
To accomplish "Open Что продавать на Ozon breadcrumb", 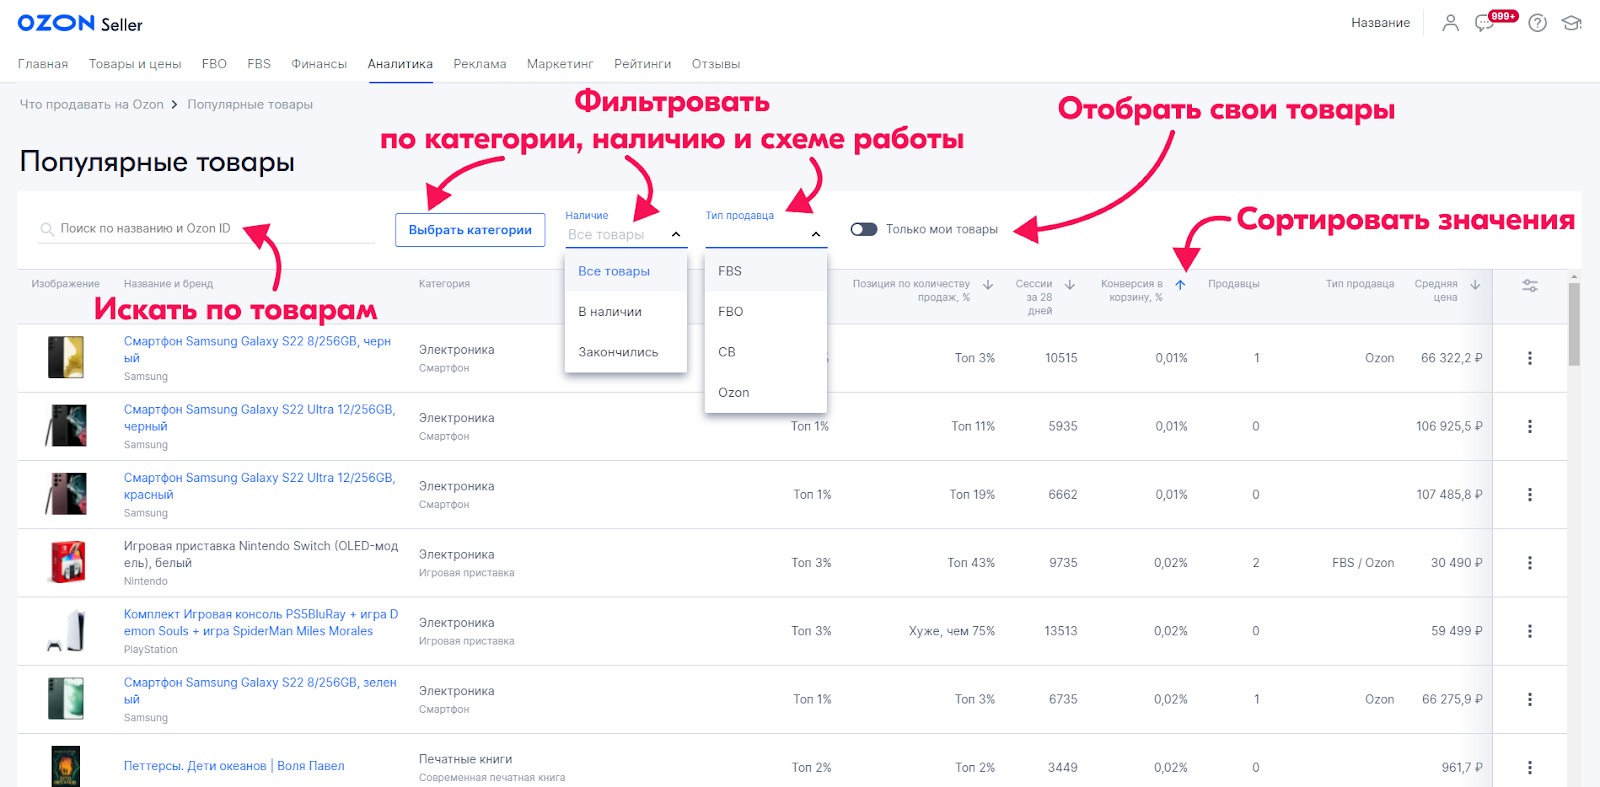I will click(92, 104).
